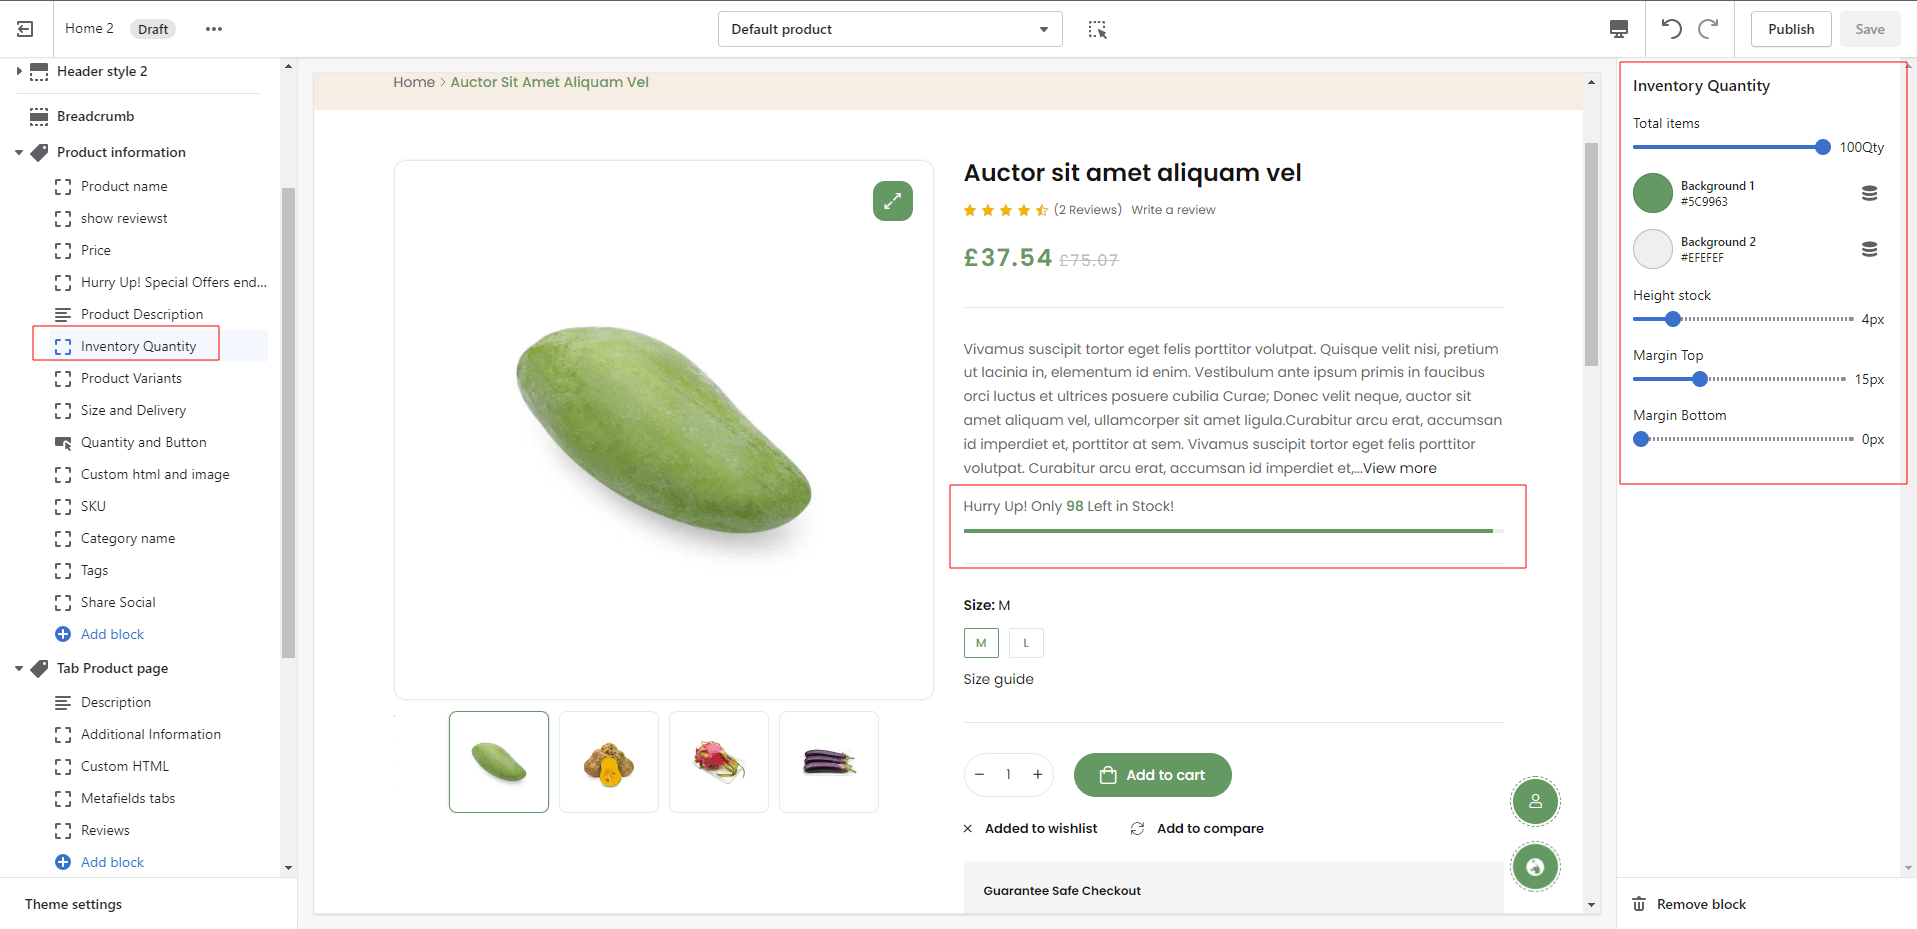The width and height of the screenshot is (1917, 929).
Task: Open the three-dot more actions menu
Action: click(x=213, y=29)
